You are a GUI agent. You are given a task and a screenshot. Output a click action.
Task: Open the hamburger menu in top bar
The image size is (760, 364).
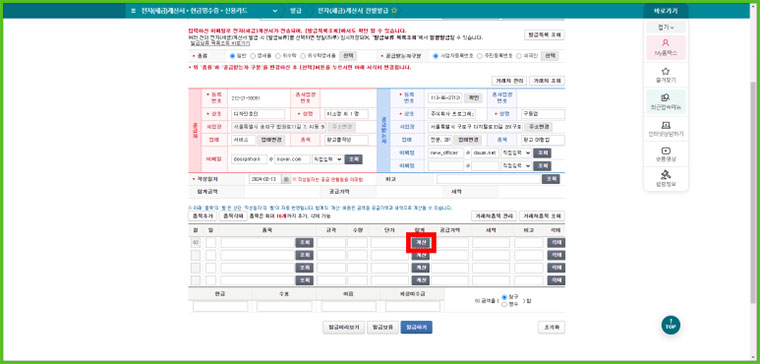(x=133, y=10)
